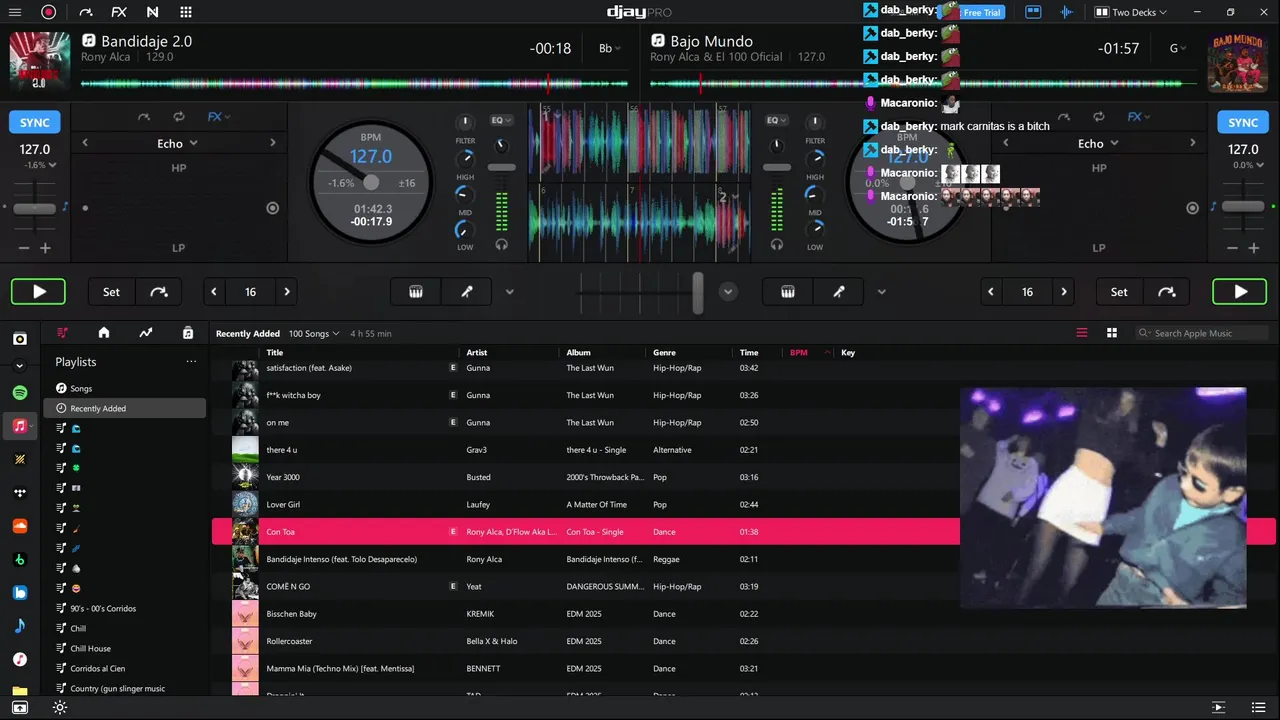Open the left deck key Bb dropdown

pyautogui.click(x=610, y=48)
